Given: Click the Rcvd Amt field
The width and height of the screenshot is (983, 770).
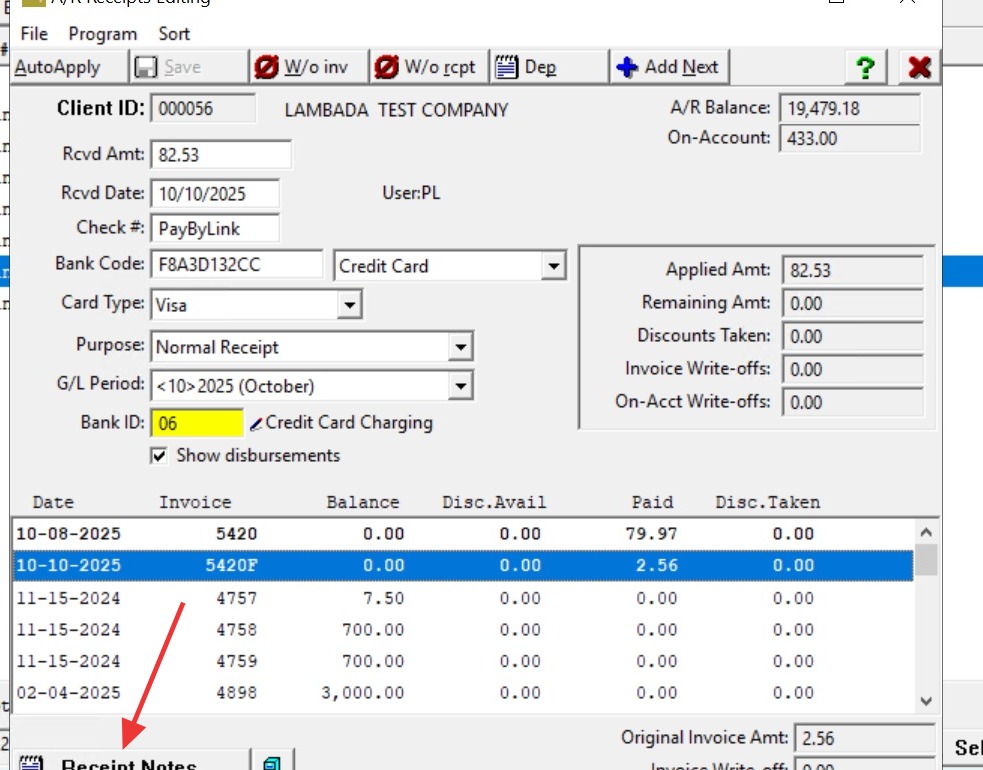Looking at the screenshot, I should click(221, 154).
